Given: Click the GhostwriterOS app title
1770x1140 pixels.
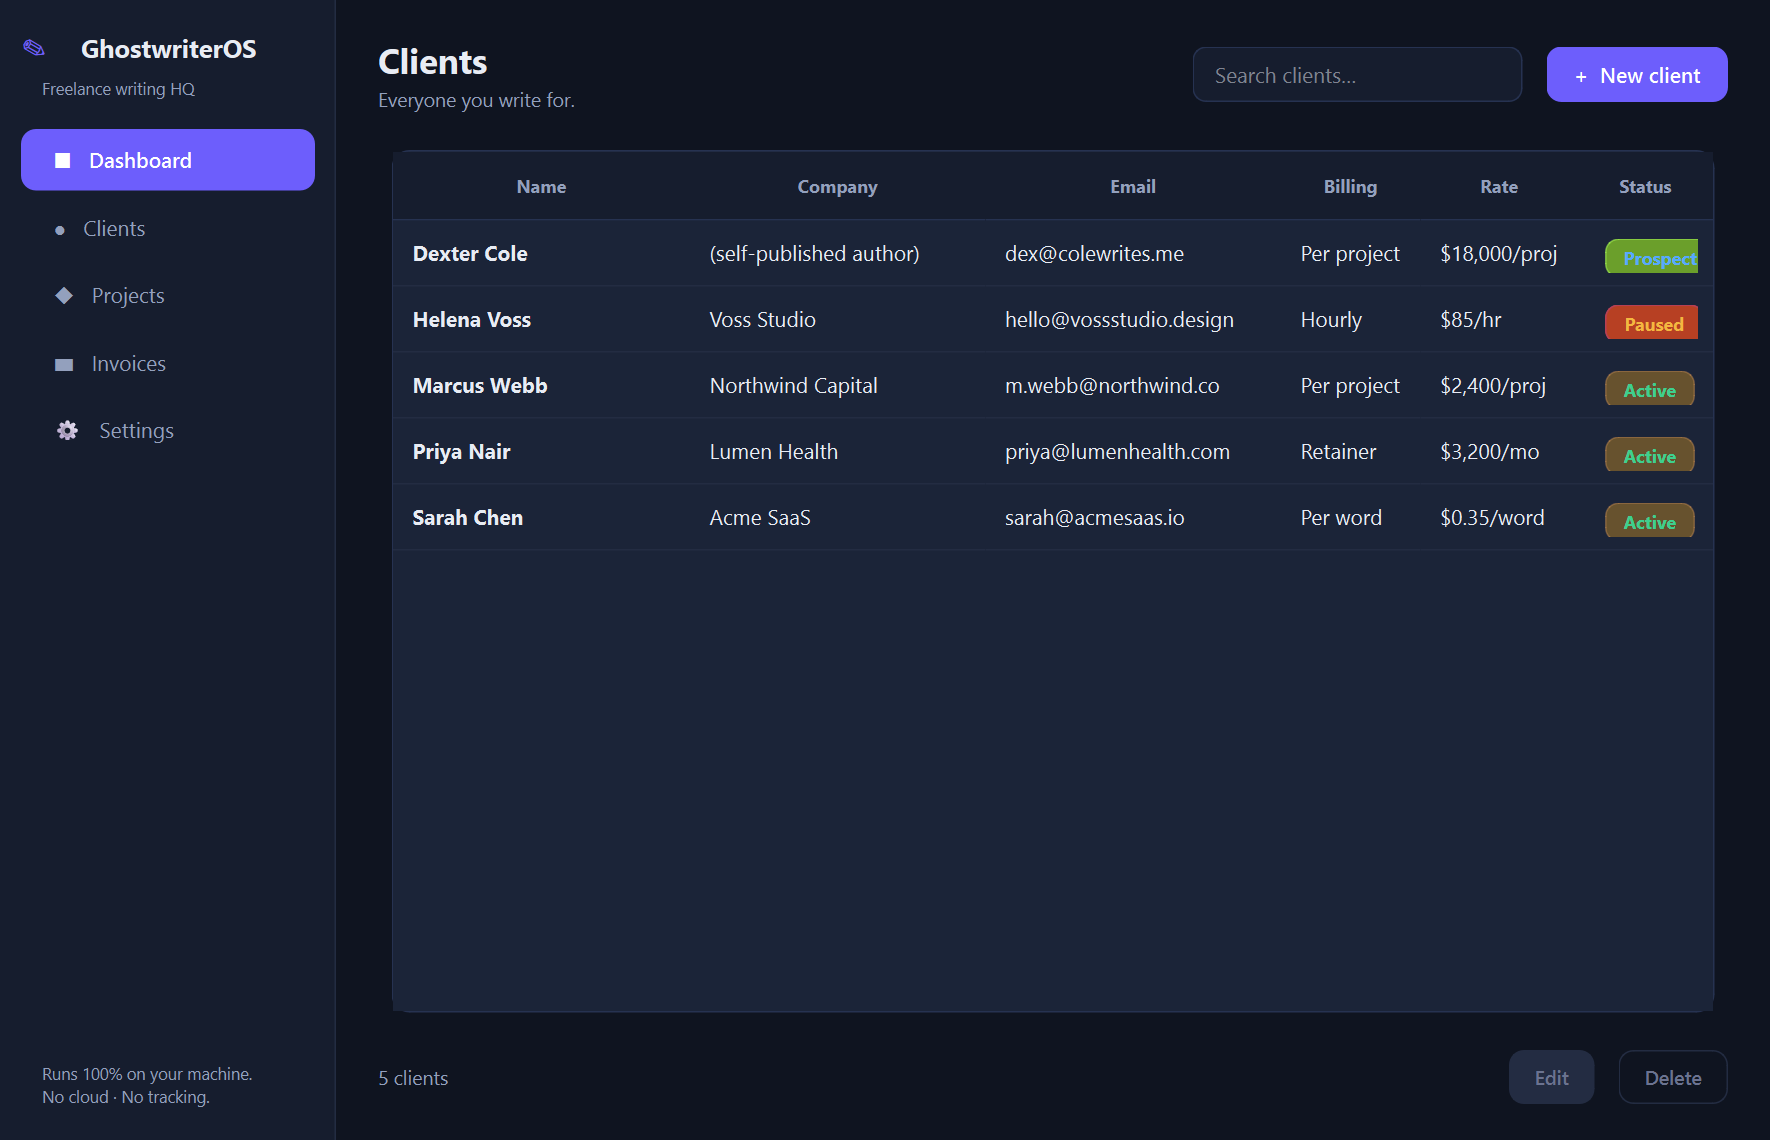Looking at the screenshot, I should click(x=168, y=49).
